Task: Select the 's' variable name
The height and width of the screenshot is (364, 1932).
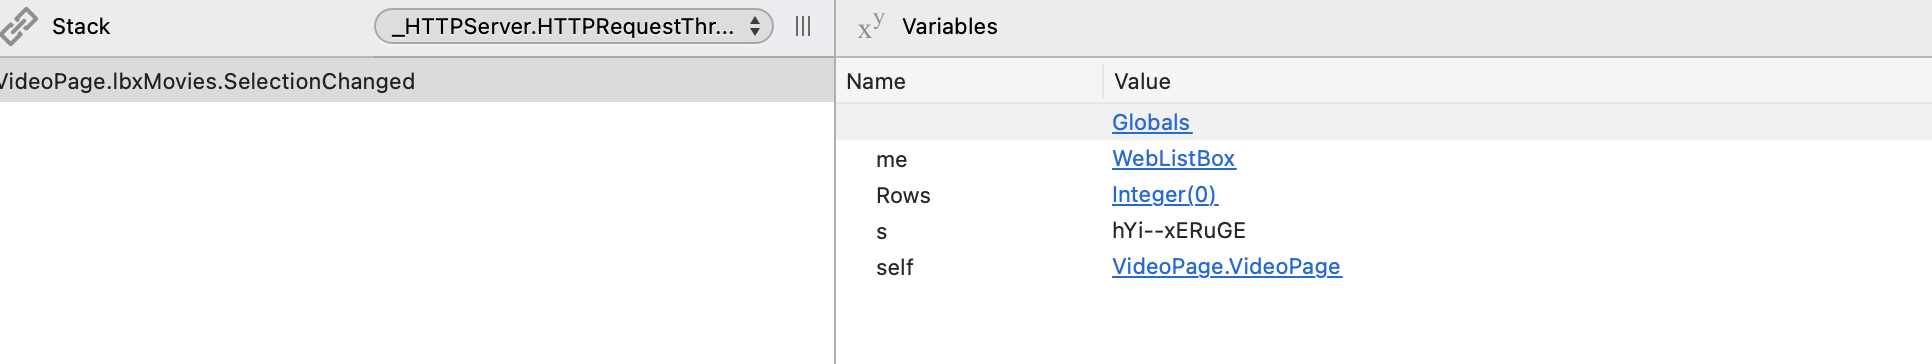Action: 882,232
